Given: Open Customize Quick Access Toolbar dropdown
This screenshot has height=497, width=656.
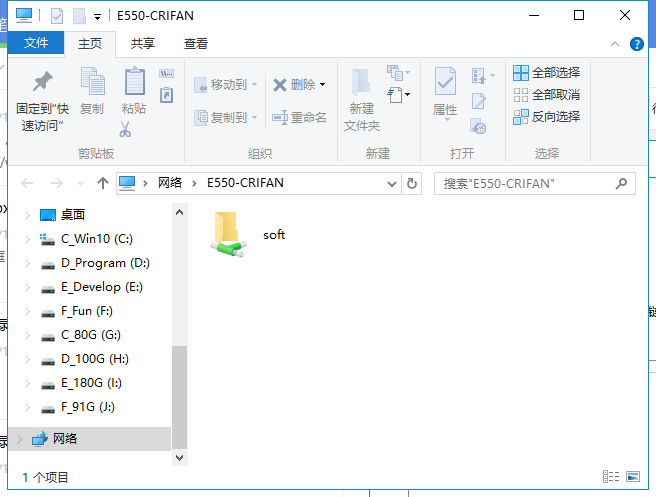Looking at the screenshot, I should tap(97, 17).
